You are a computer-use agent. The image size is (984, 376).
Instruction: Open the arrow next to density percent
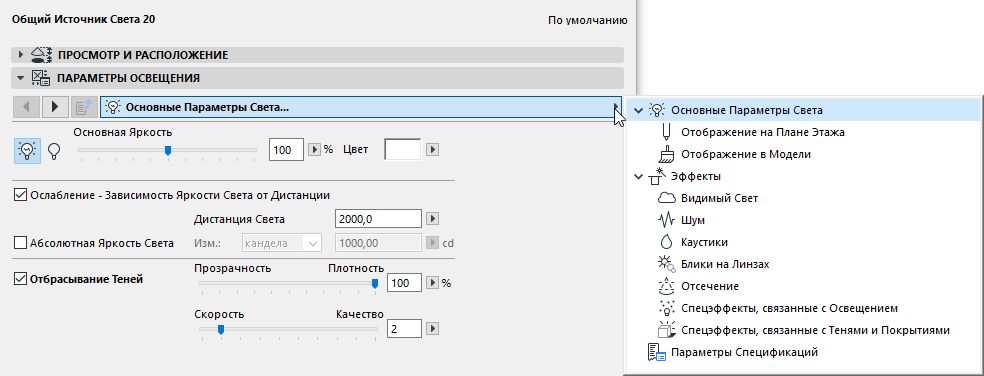[x=432, y=283]
